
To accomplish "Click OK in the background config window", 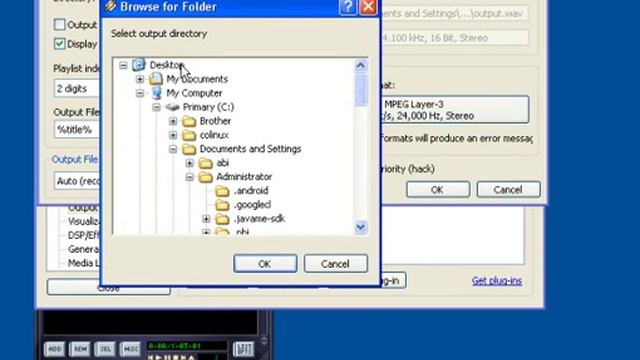I will tap(438, 190).
